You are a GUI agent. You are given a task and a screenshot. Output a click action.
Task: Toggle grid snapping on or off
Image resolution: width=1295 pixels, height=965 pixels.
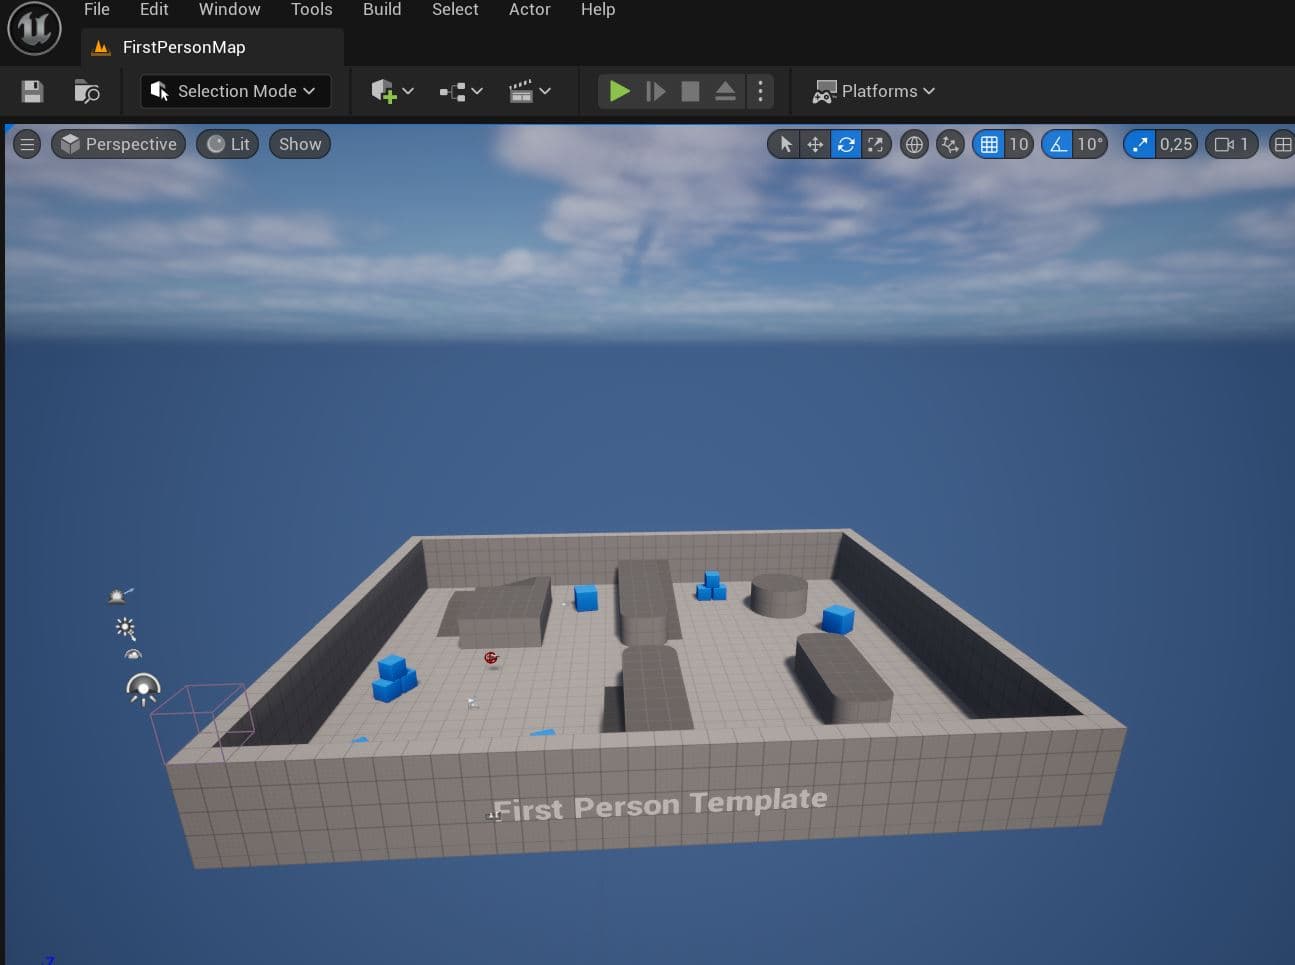(x=989, y=144)
